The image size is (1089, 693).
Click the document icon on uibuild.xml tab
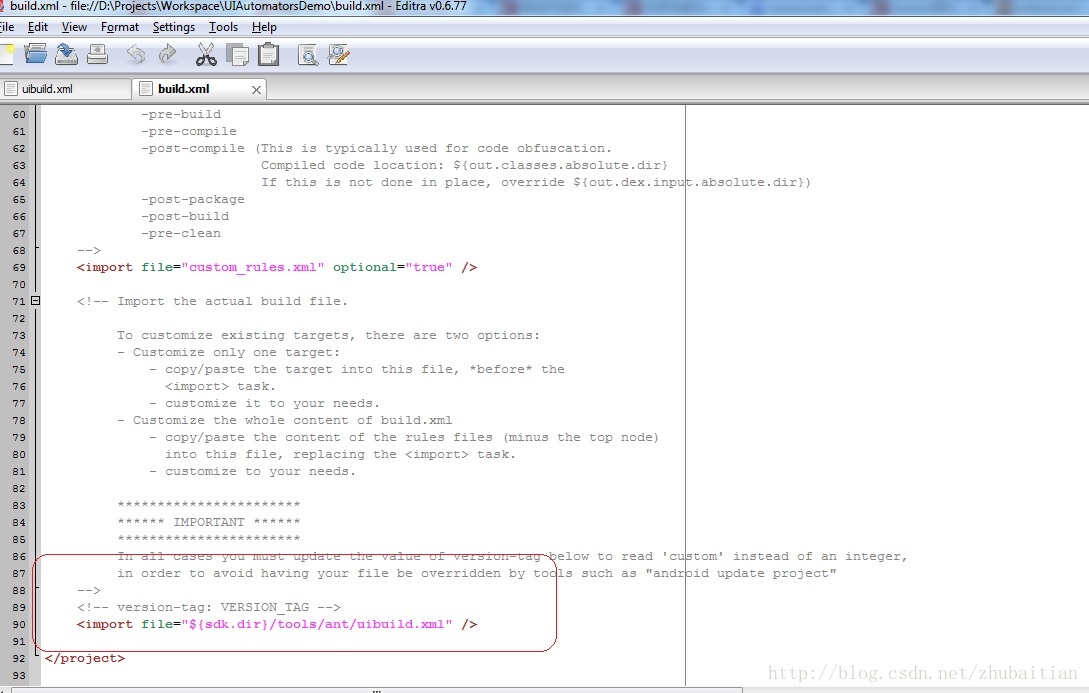[x=10, y=89]
